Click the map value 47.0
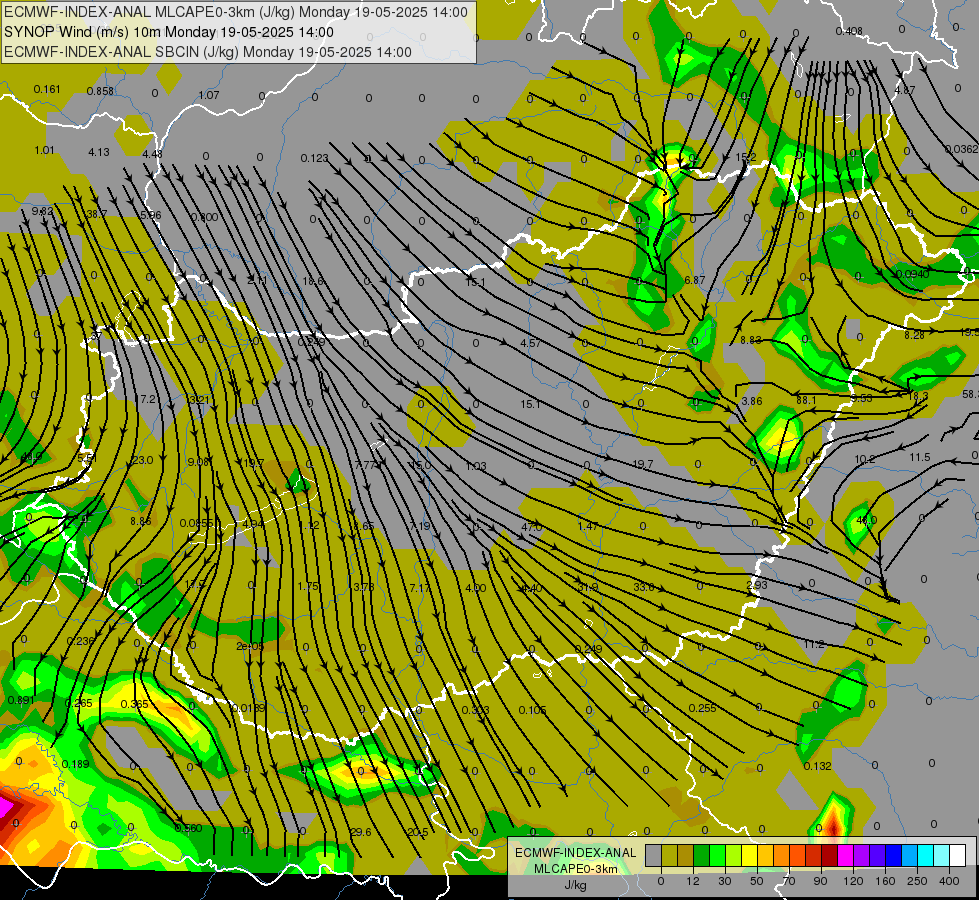 [531, 527]
